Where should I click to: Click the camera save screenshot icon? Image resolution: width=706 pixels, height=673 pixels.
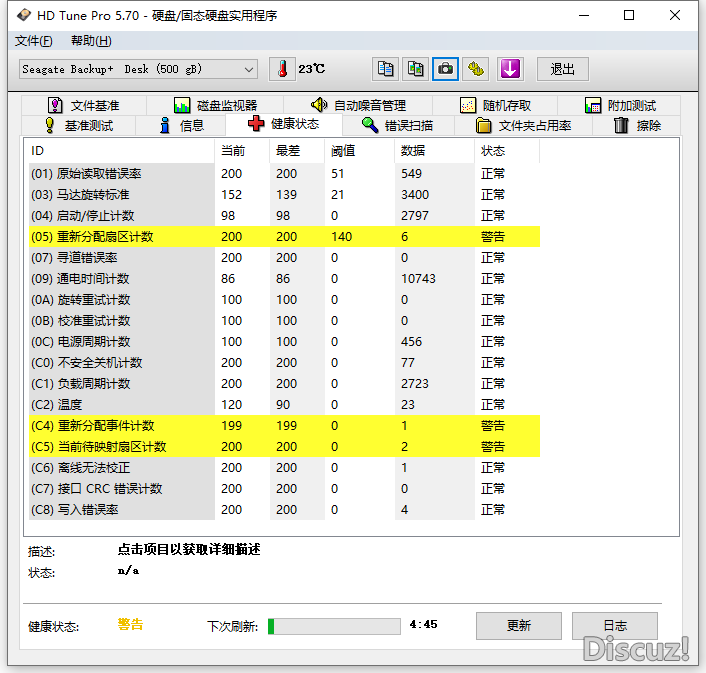[445, 69]
